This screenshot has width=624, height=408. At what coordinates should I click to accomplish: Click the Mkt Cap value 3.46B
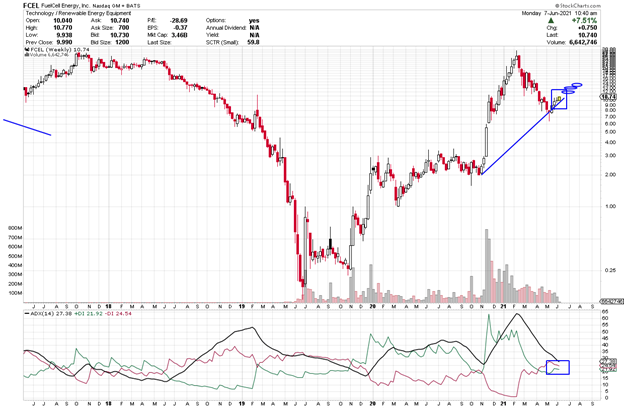(179, 35)
